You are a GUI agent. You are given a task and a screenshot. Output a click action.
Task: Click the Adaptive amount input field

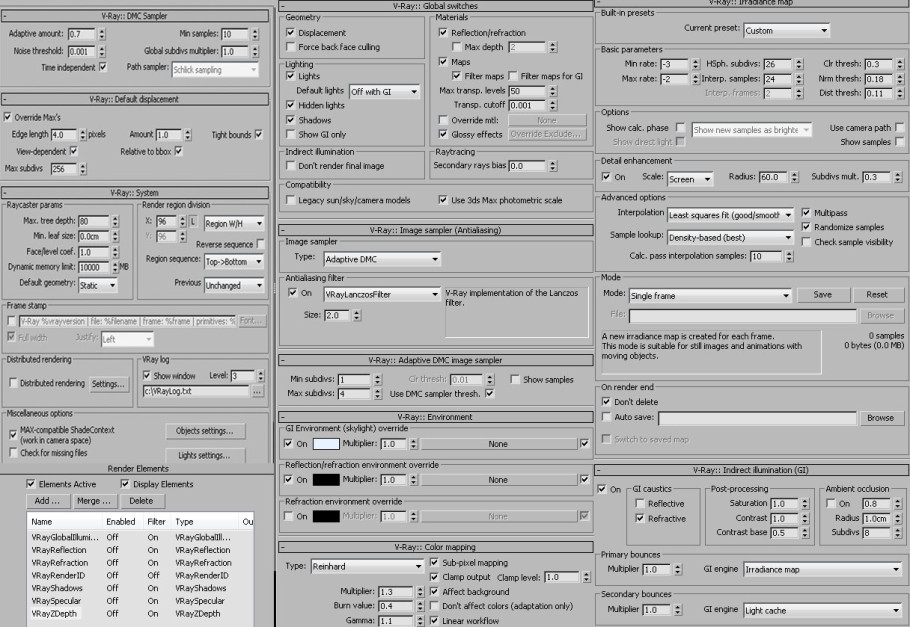point(82,34)
